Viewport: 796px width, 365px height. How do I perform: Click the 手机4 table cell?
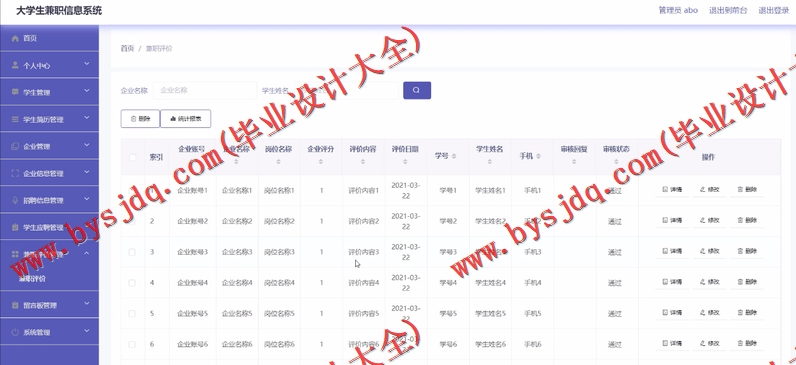(x=533, y=283)
